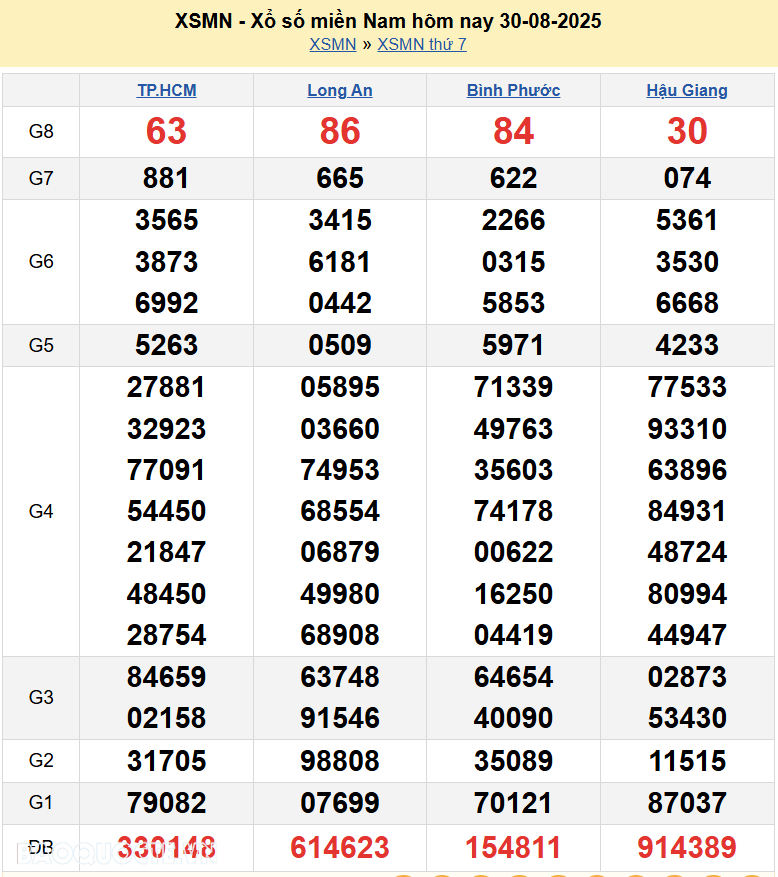The image size is (778, 877).
Task: Open the XSMN breadcrumb link
Action: pyautogui.click(x=332, y=44)
